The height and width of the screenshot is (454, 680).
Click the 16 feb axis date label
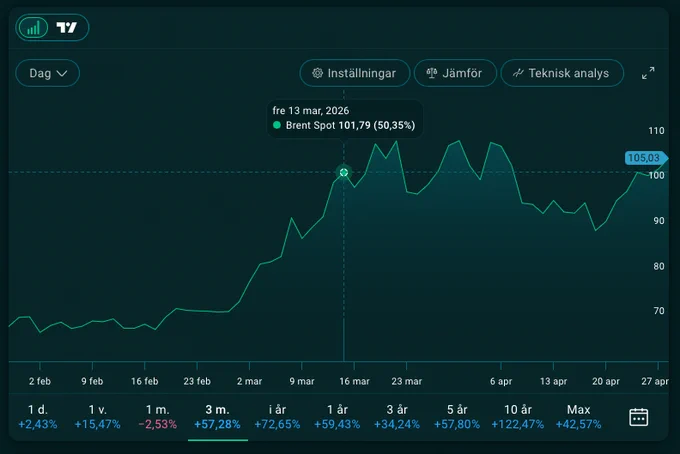pos(144,381)
